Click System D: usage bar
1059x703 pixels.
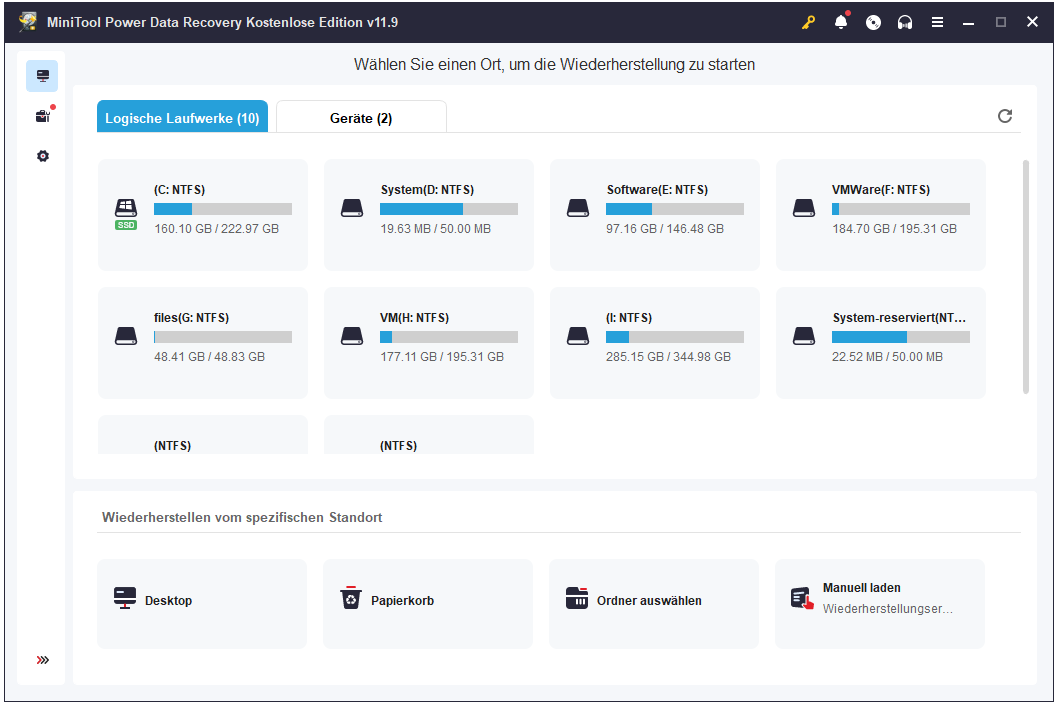pyautogui.click(x=449, y=209)
